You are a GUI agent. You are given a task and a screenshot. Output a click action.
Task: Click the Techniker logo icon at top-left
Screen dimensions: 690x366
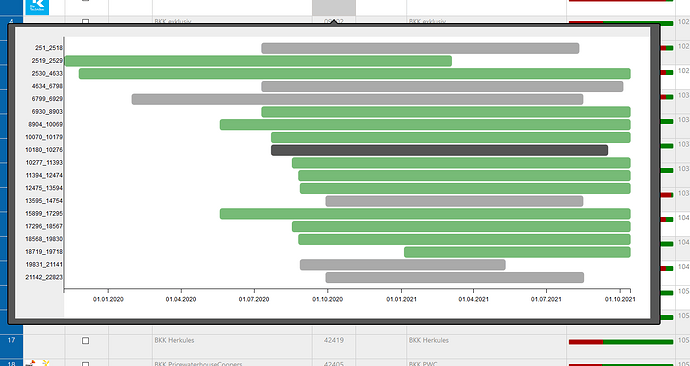point(37,7)
